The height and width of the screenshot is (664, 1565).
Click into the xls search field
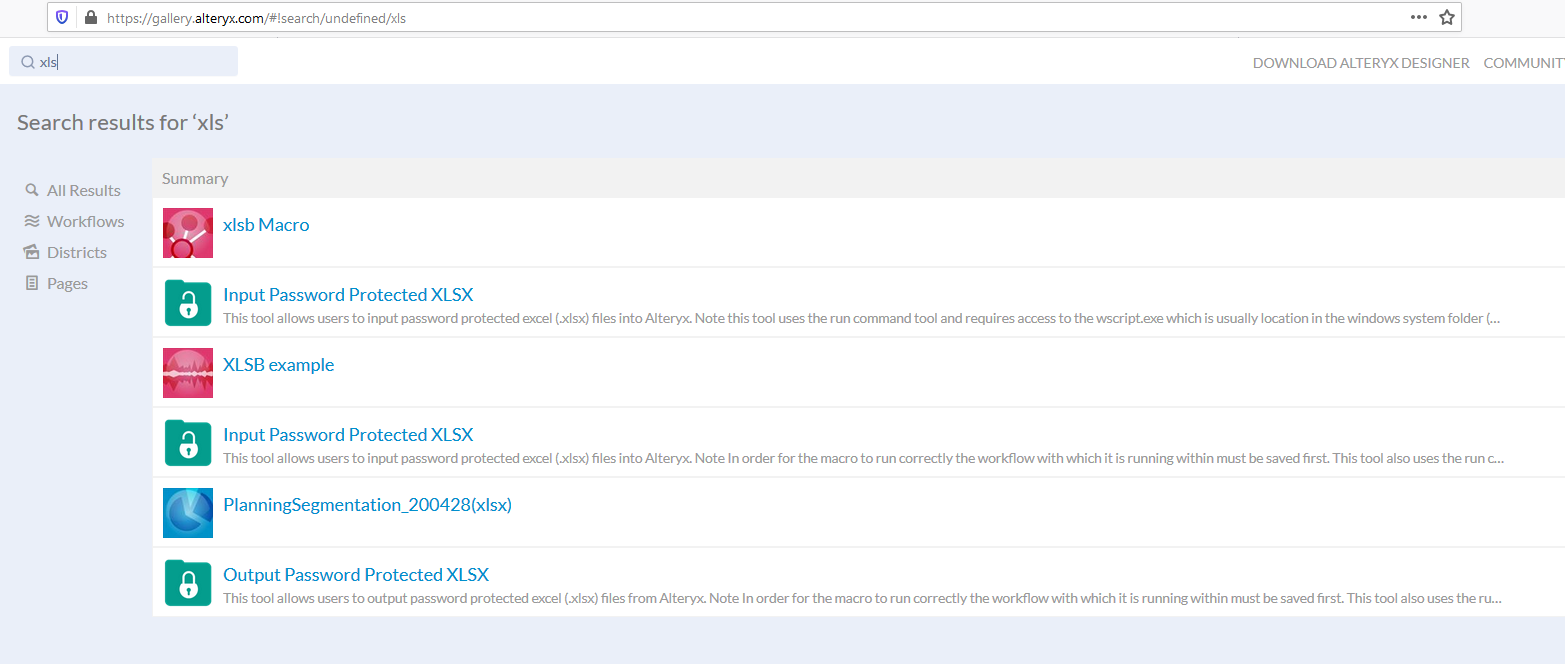124,61
